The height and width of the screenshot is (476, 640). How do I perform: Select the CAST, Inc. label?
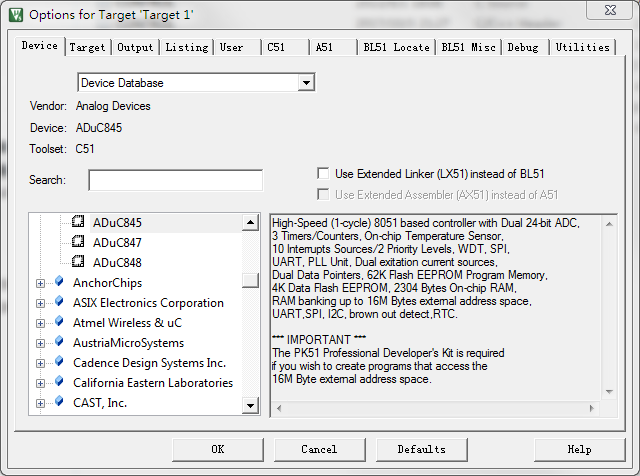point(100,403)
